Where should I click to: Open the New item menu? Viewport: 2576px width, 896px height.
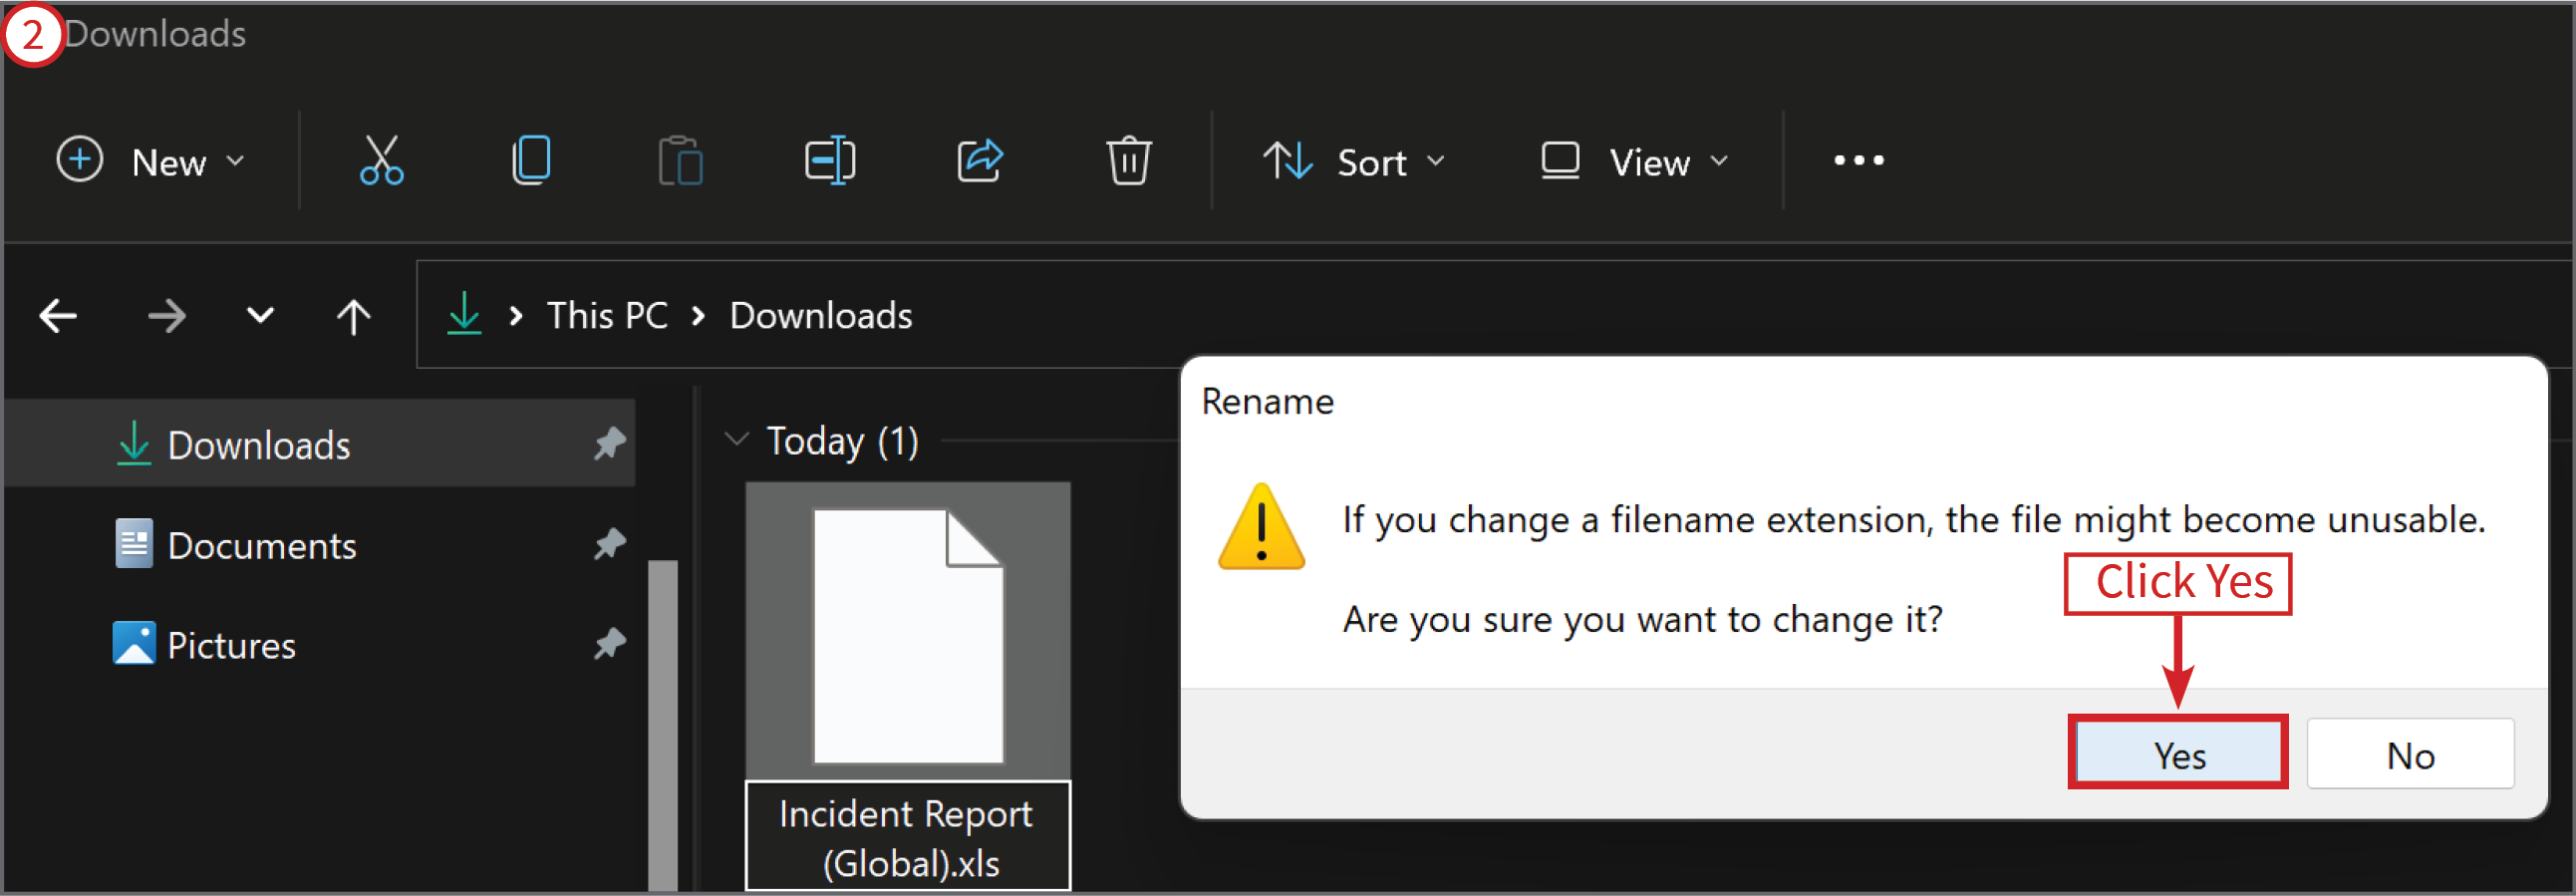(151, 161)
